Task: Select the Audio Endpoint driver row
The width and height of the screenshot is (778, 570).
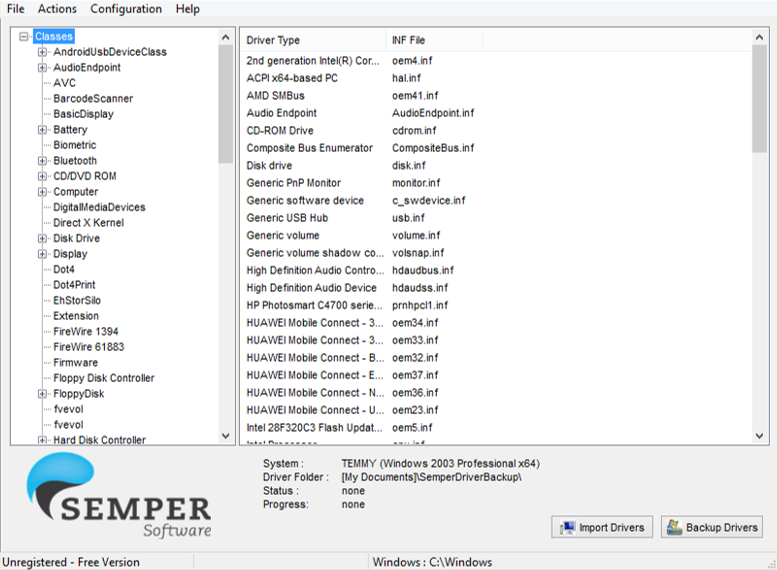Action: click(281, 113)
